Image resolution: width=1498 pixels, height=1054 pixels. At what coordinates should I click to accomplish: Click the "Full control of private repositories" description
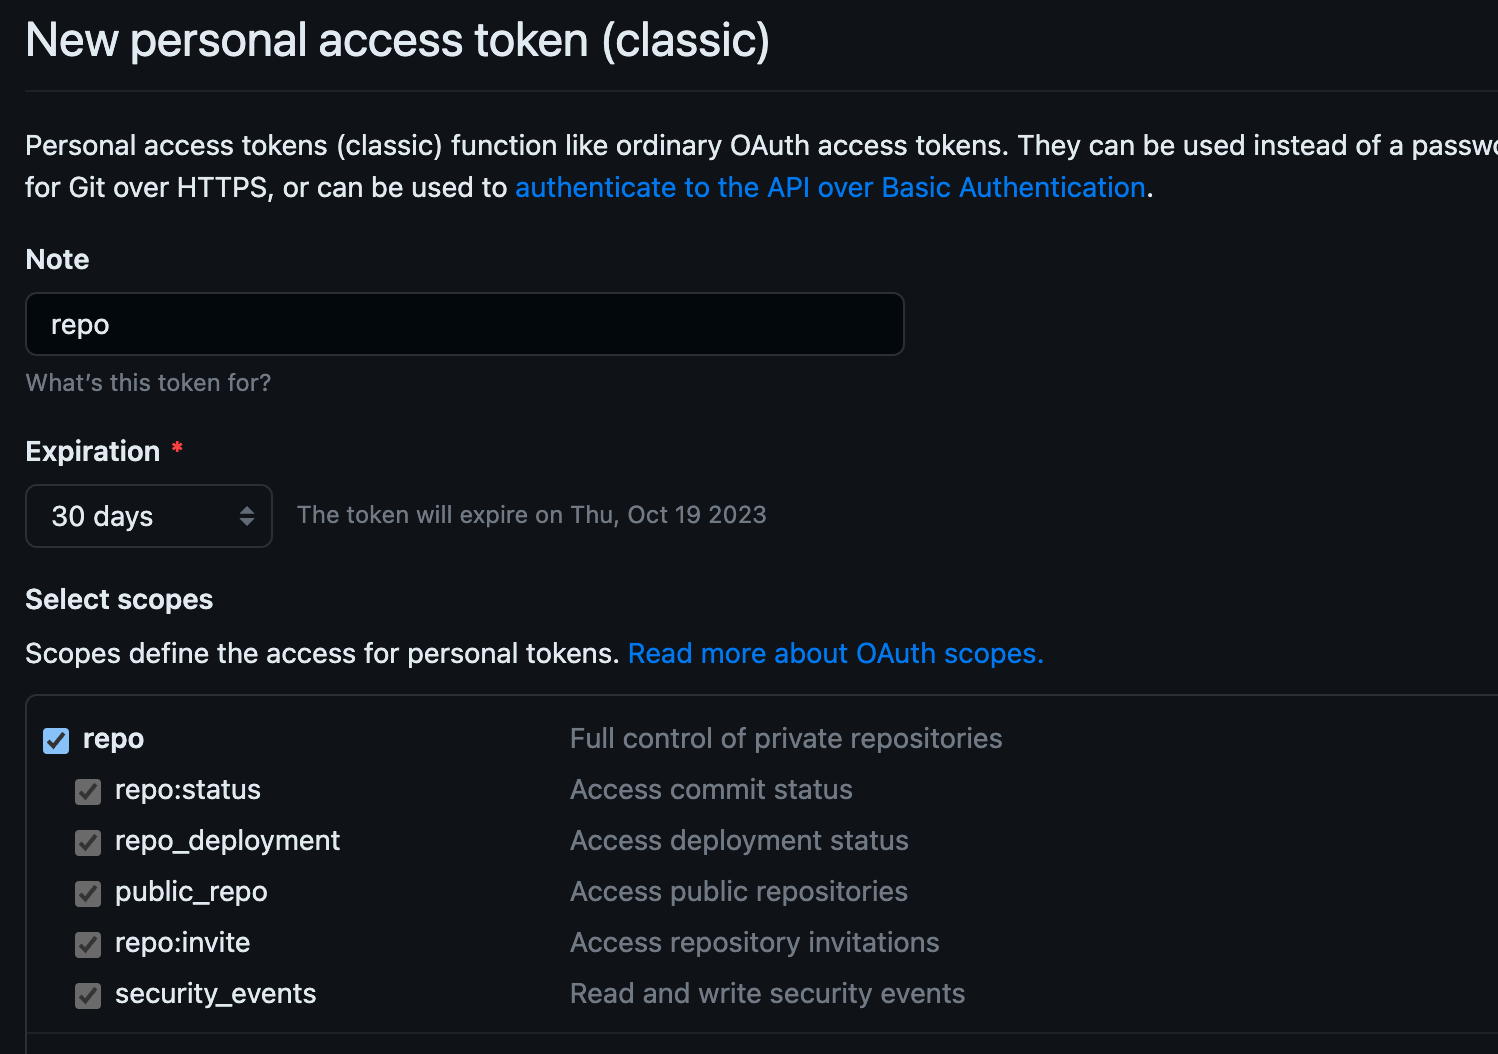point(785,739)
